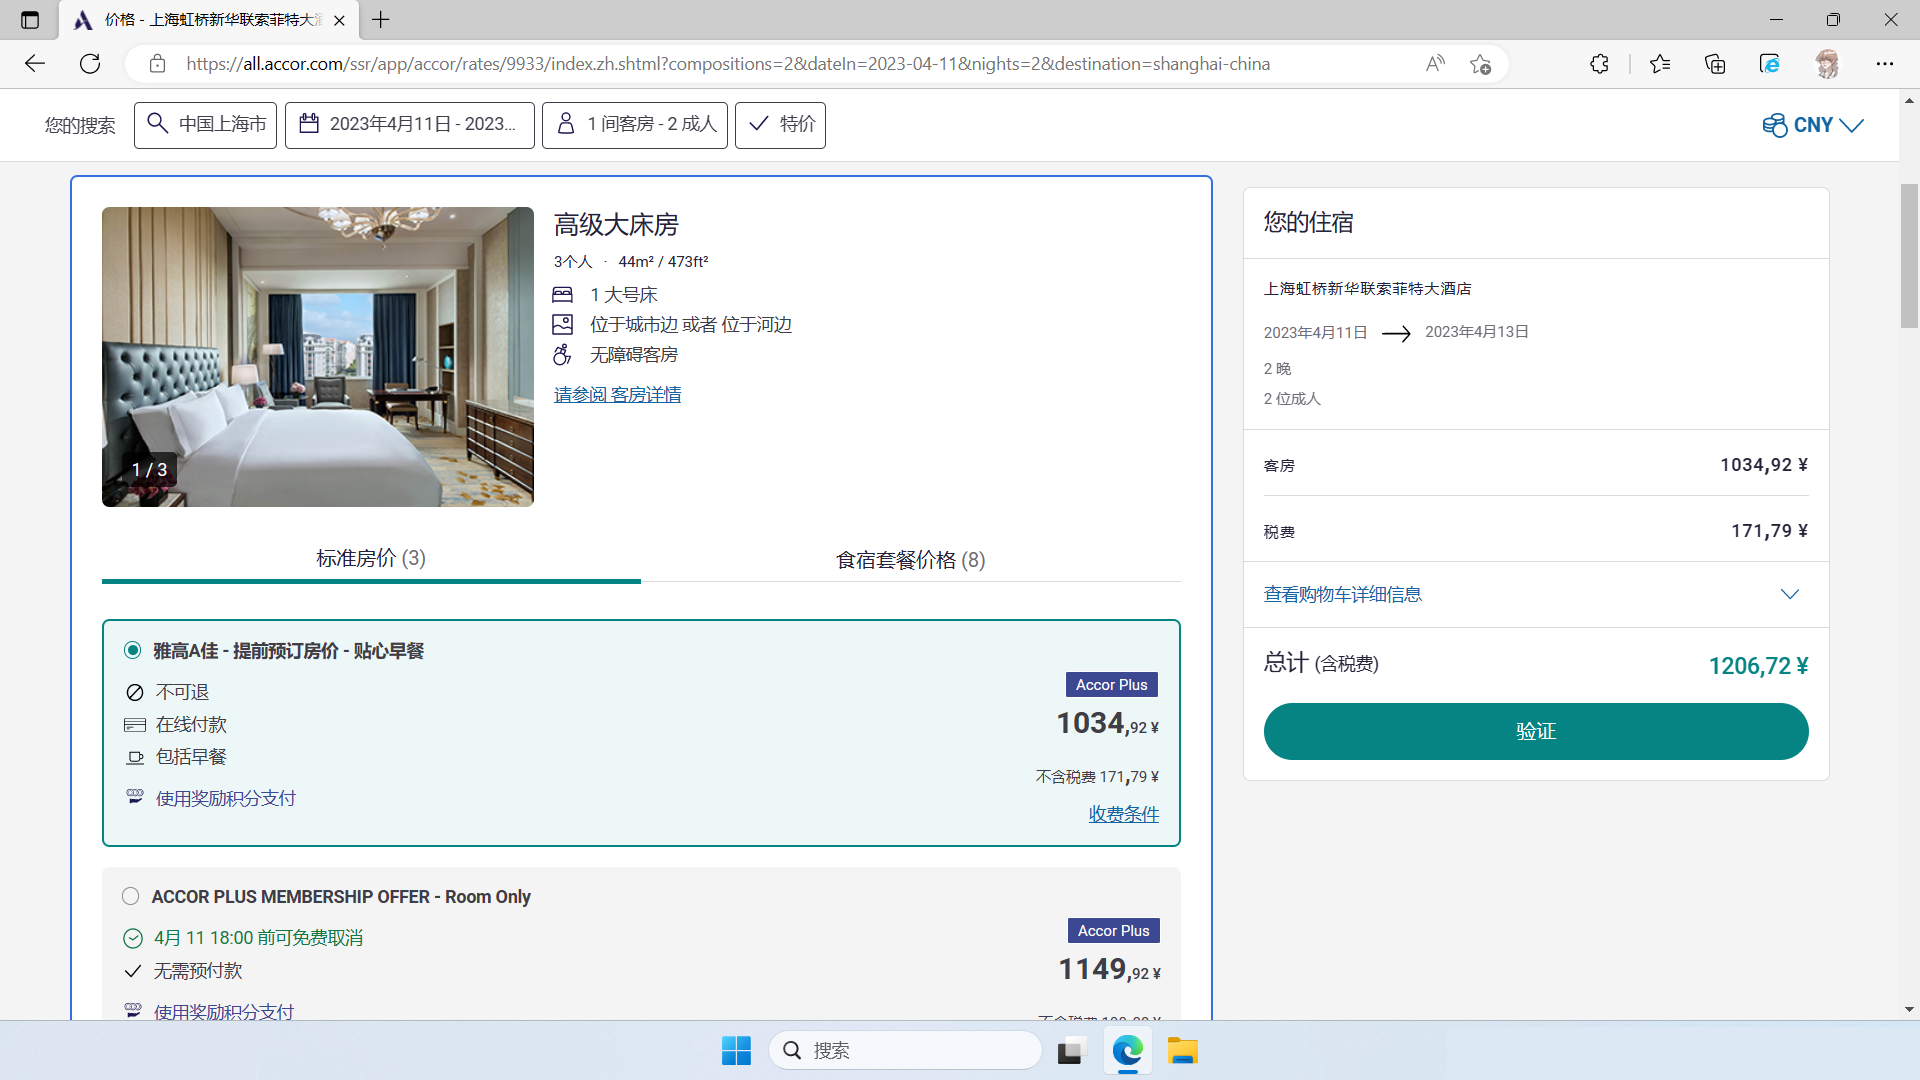Open the room photo gallery thumbnail
The width and height of the screenshot is (1920, 1080).
point(318,357)
